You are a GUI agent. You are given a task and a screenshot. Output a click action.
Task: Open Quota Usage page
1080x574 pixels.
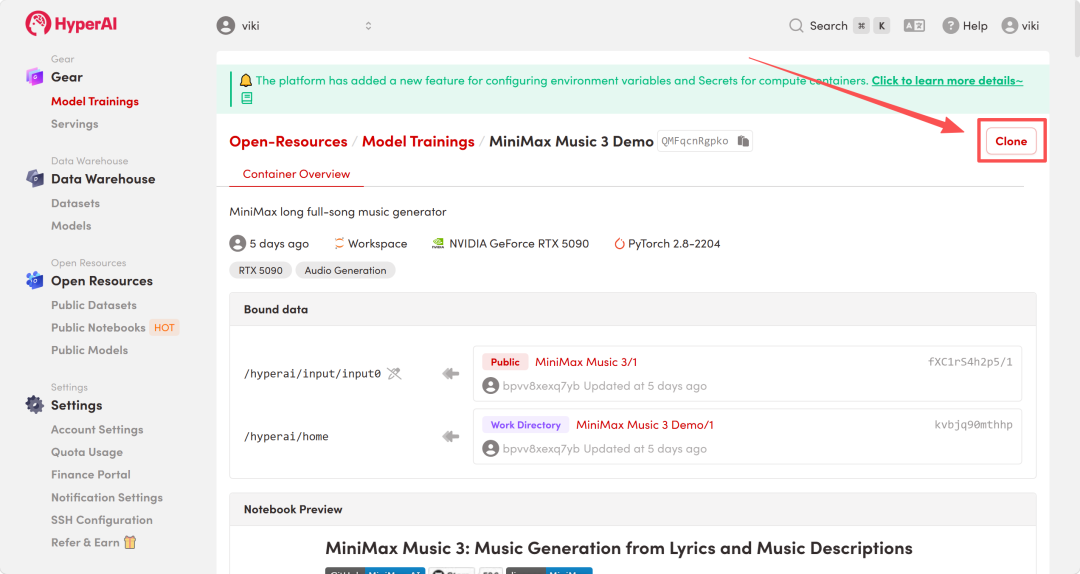coord(87,452)
